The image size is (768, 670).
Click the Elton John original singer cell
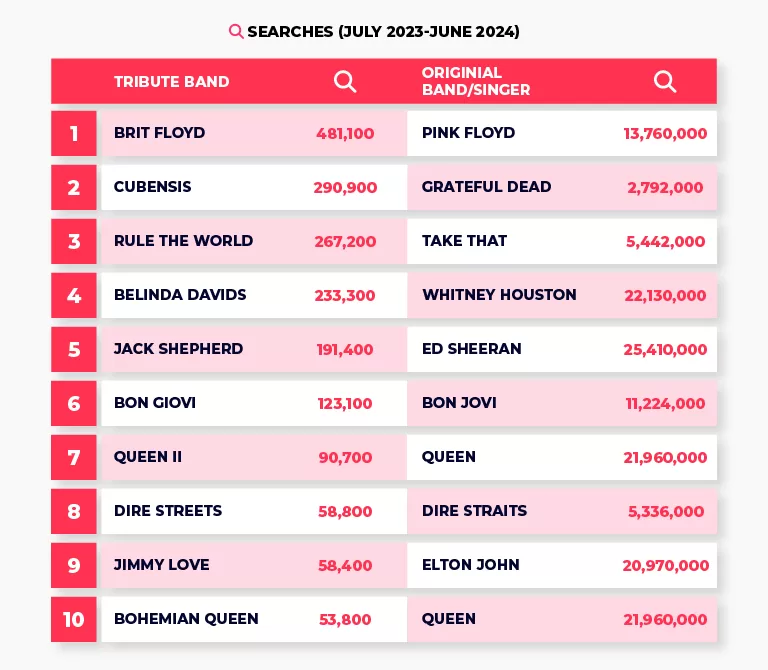(471, 565)
